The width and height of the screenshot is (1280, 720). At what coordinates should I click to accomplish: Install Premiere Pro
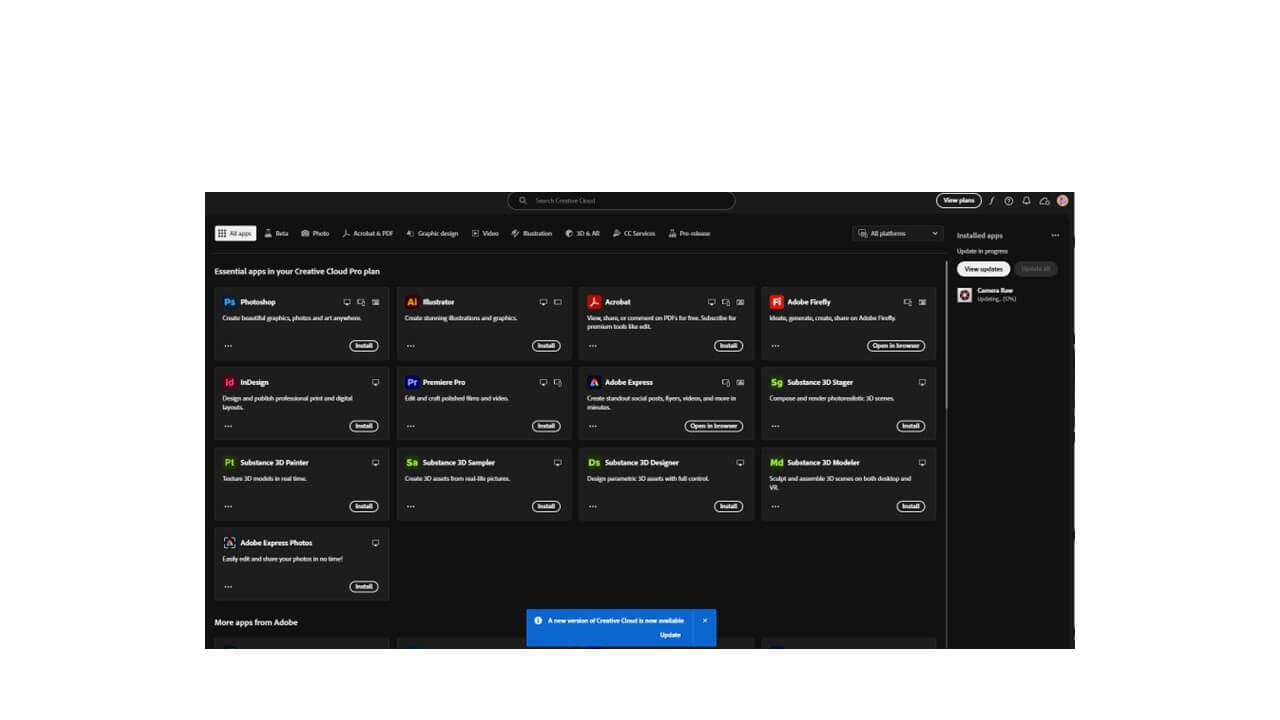546,426
